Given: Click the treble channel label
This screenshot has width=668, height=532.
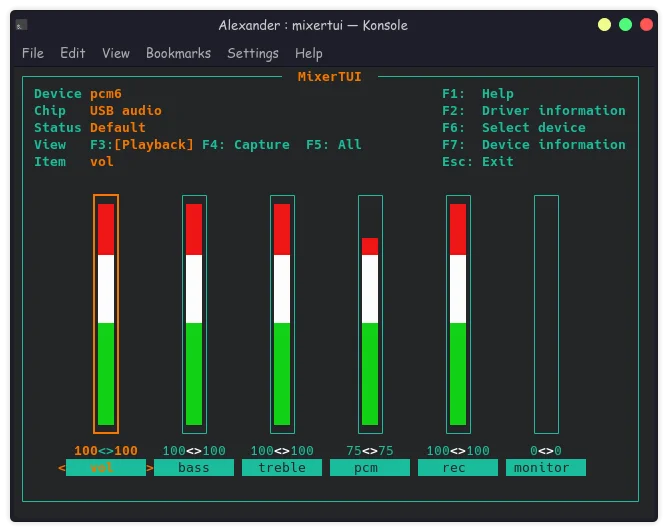Looking at the screenshot, I should click(282, 467).
